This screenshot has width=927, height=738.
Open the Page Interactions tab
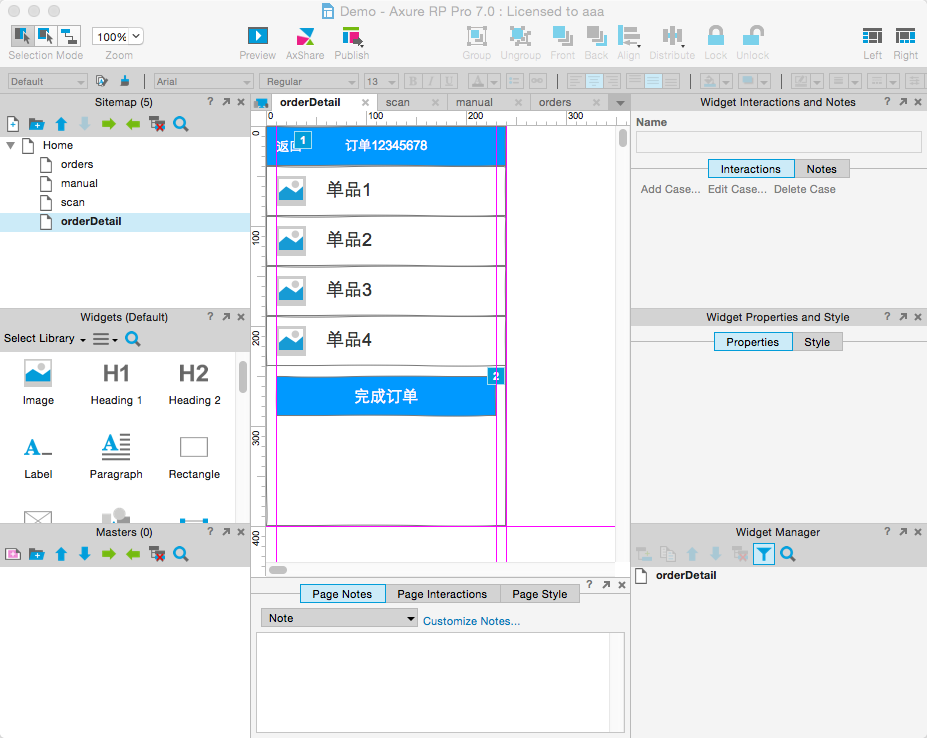pos(442,594)
